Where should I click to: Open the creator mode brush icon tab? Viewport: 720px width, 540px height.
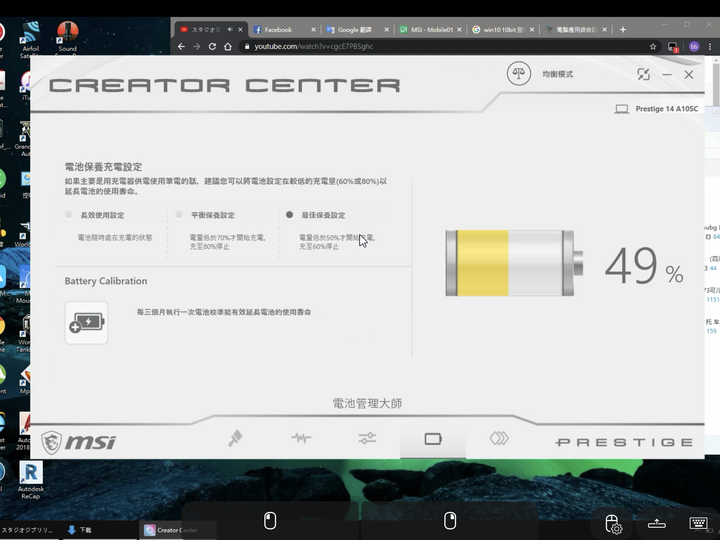click(235, 438)
